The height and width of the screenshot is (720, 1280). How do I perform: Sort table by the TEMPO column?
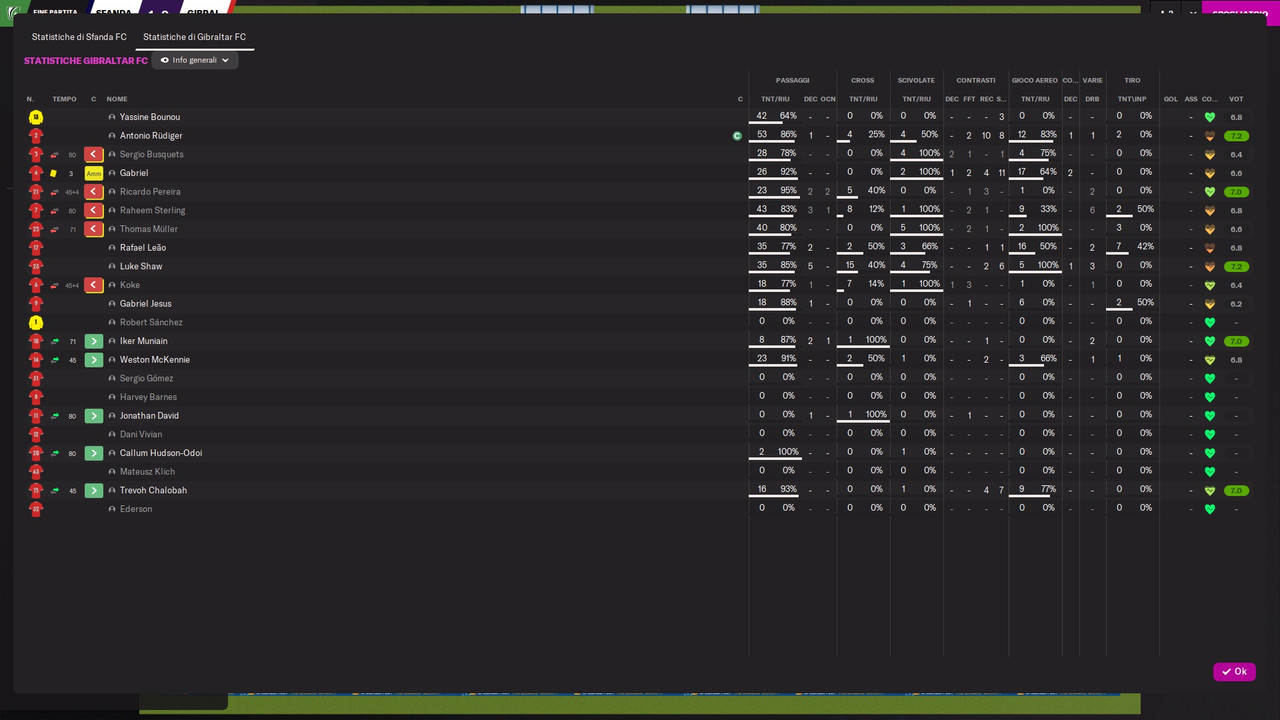click(64, 99)
